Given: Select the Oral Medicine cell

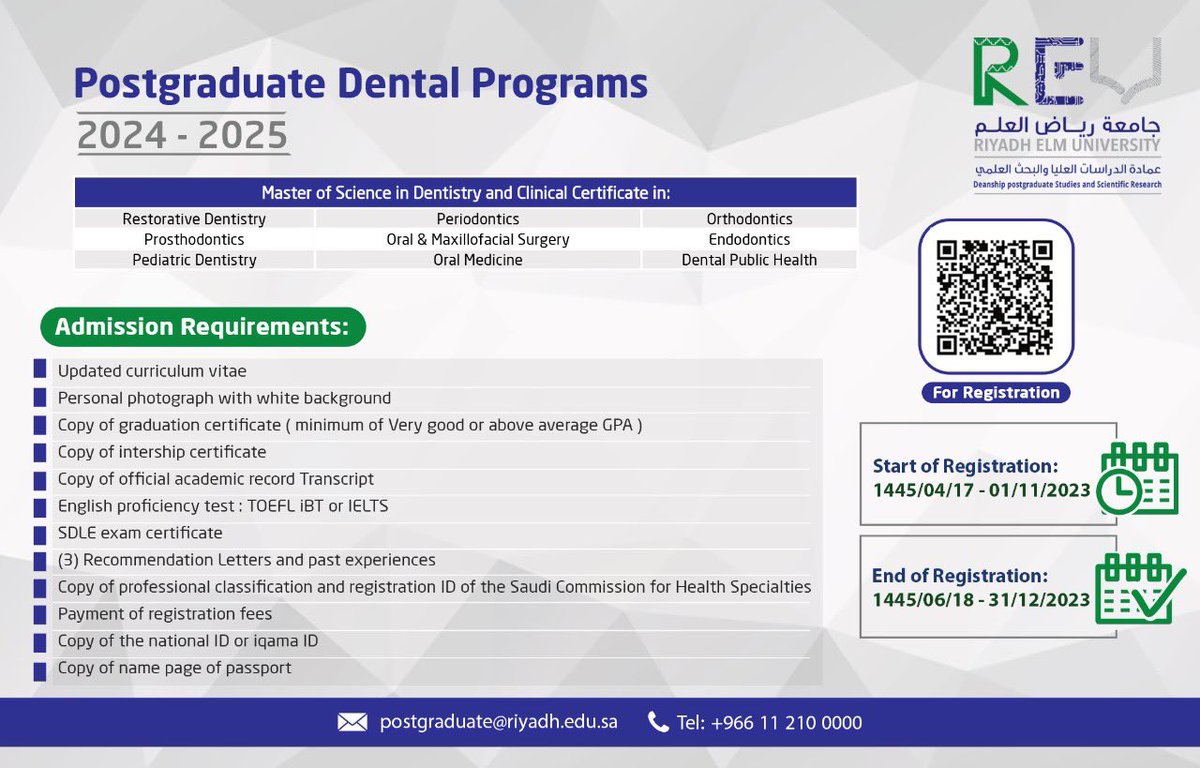Looking at the screenshot, I should [x=478, y=260].
